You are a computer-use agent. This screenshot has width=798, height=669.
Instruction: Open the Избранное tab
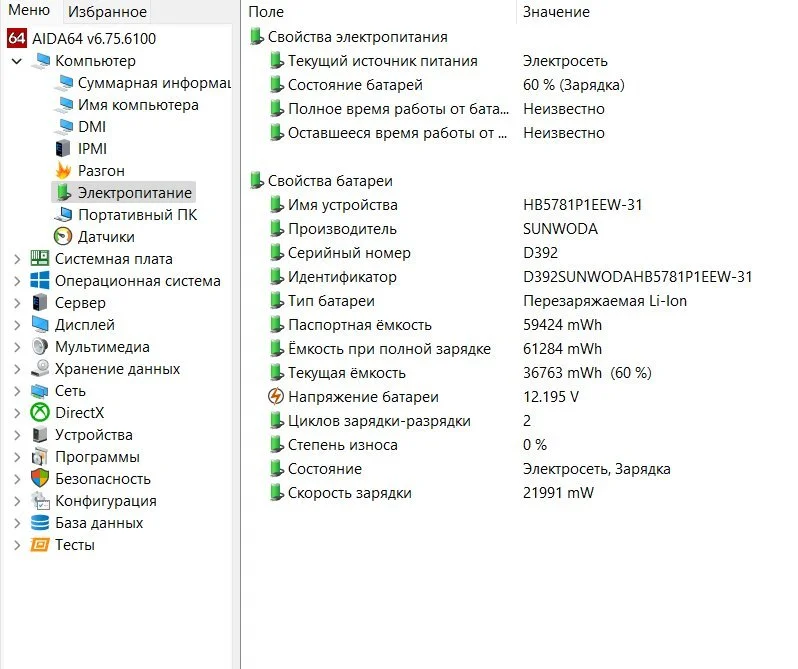[106, 12]
